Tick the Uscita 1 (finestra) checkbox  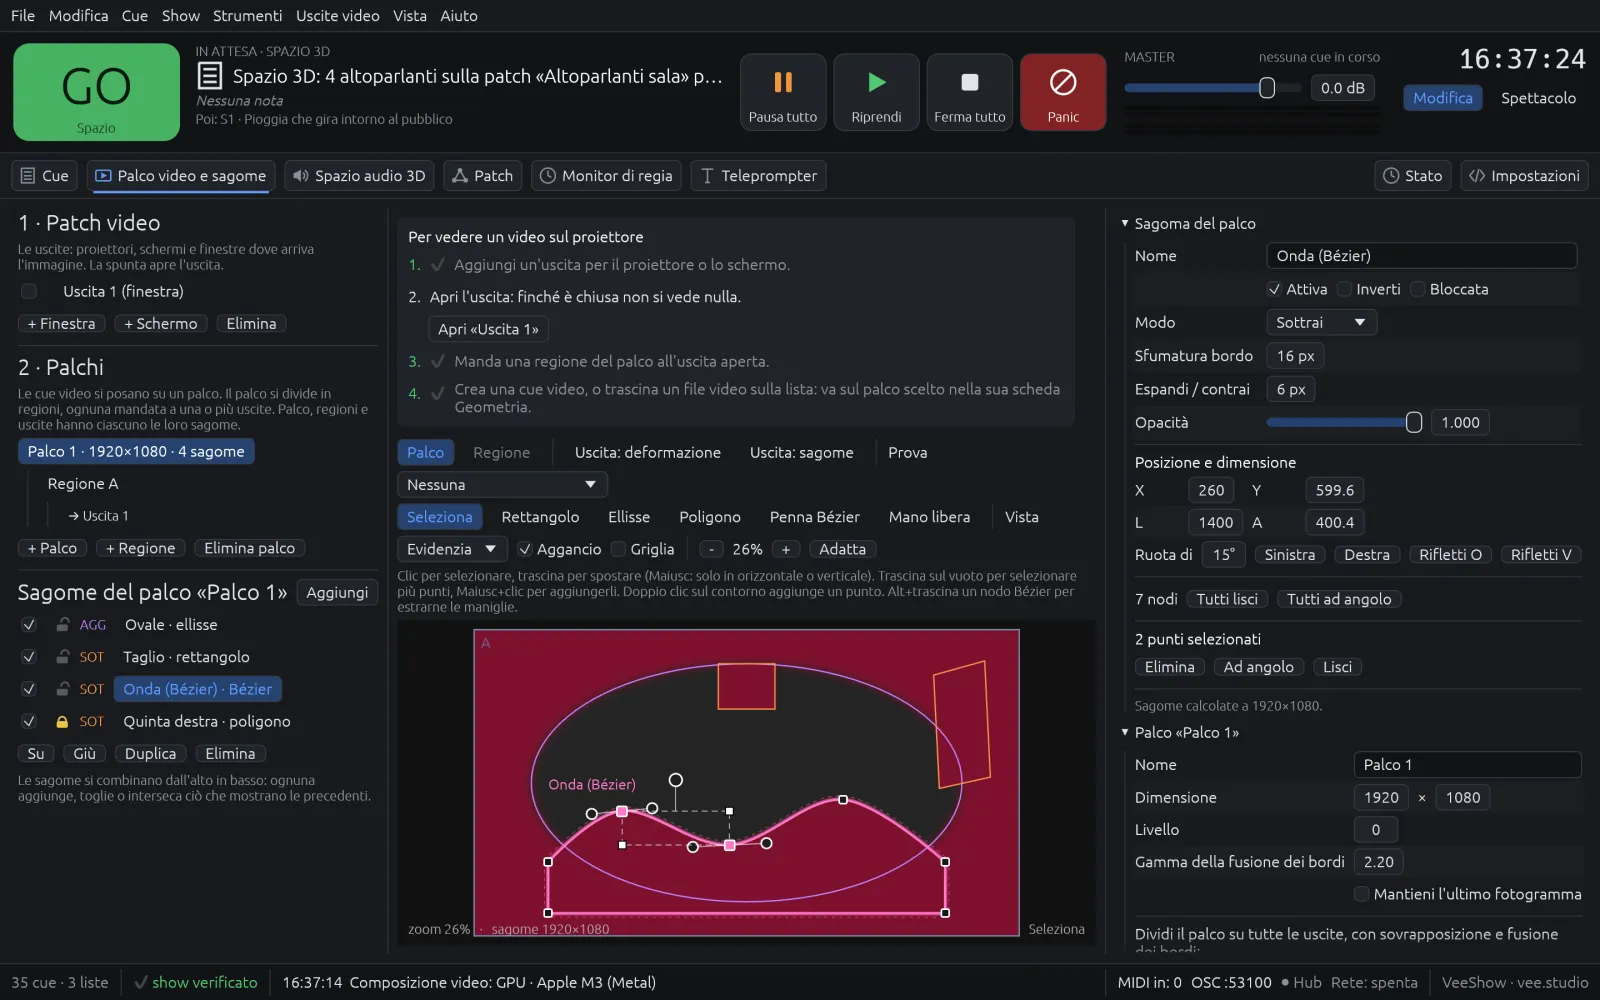click(x=29, y=291)
